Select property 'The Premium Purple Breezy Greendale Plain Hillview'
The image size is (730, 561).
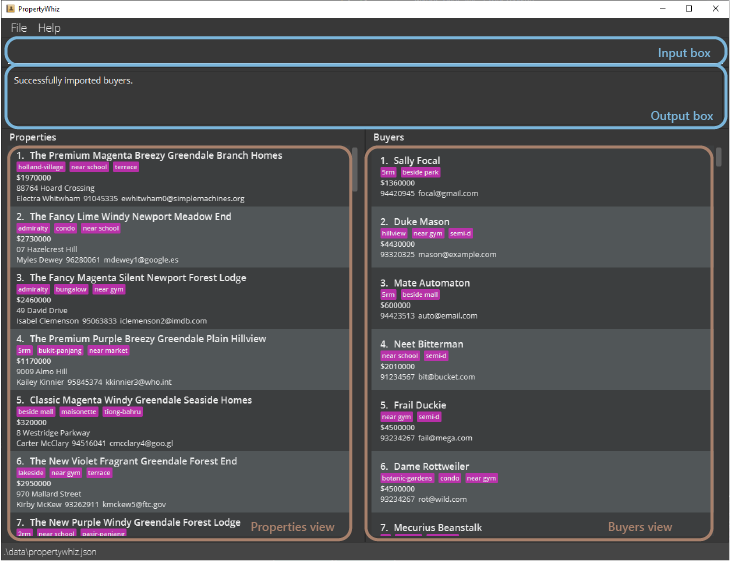coord(179,359)
